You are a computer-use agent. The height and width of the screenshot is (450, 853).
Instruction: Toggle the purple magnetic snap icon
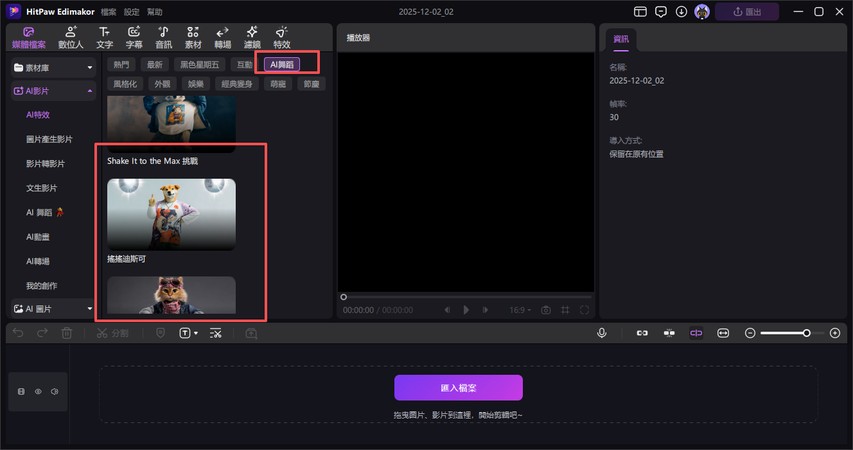(696, 333)
